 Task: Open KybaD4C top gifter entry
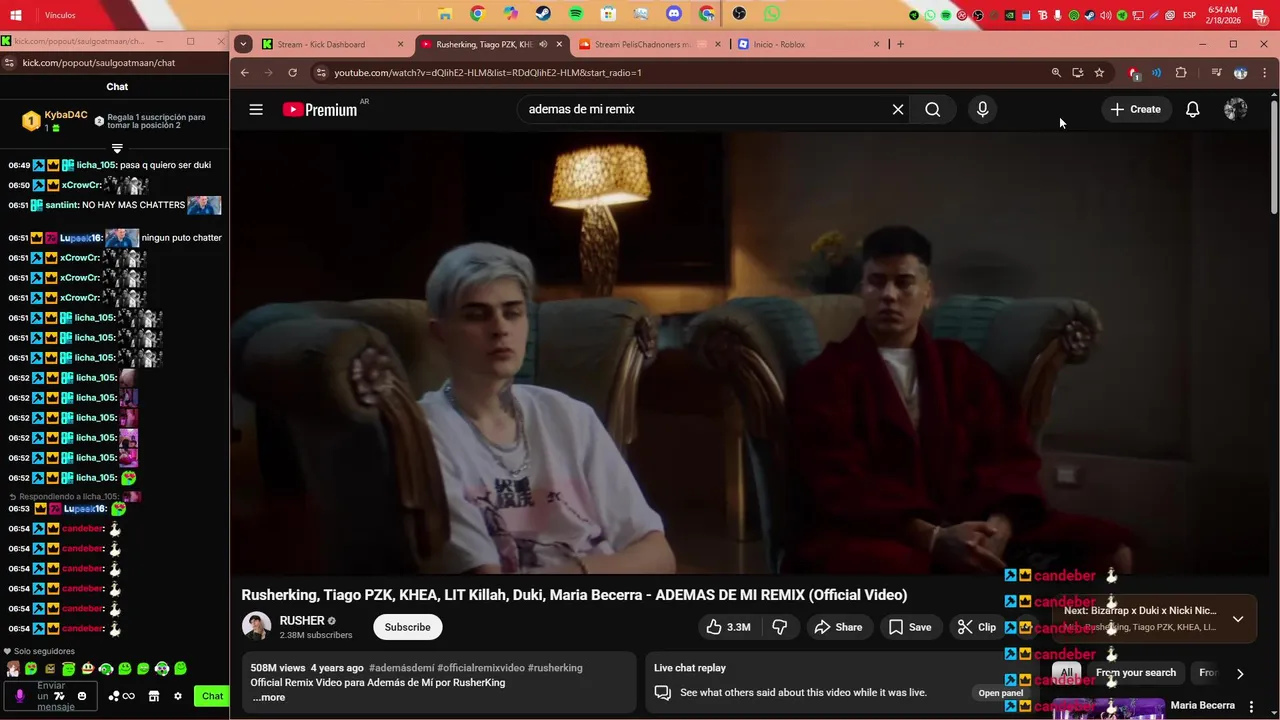pos(55,121)
